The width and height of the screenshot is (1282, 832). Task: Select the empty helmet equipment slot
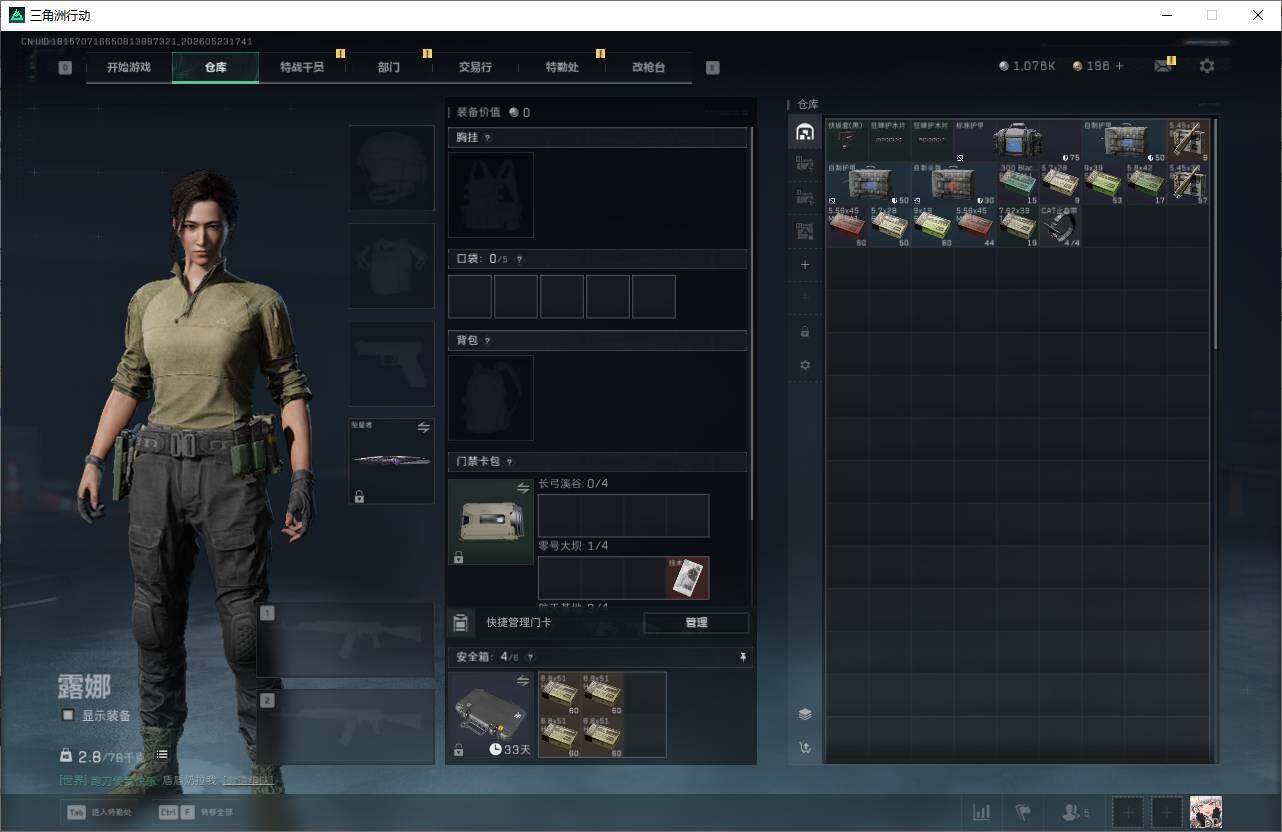[391, 167]
